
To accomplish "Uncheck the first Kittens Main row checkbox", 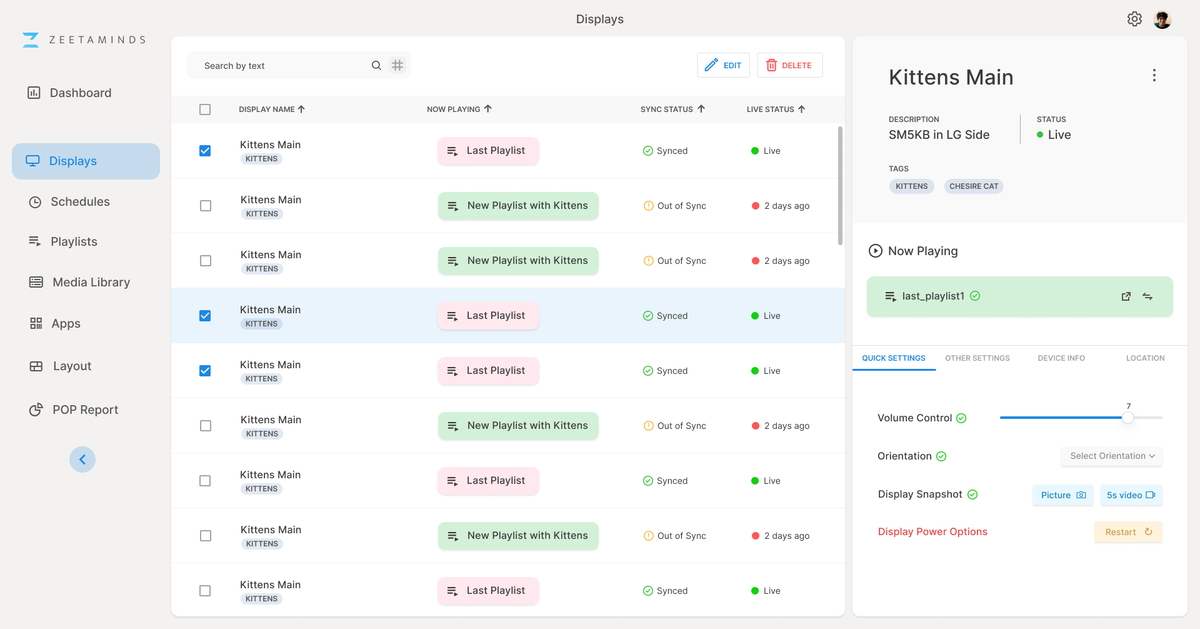I will tap(205, 151).
